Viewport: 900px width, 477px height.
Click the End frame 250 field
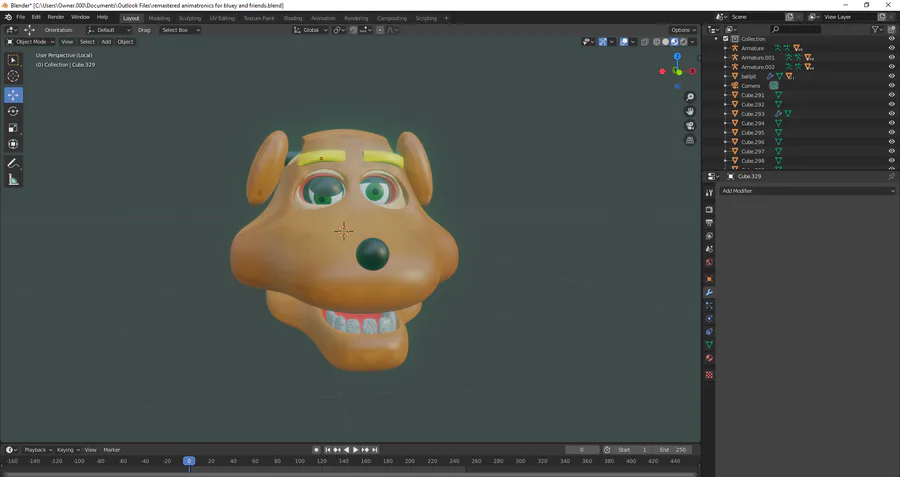(672, 450)
